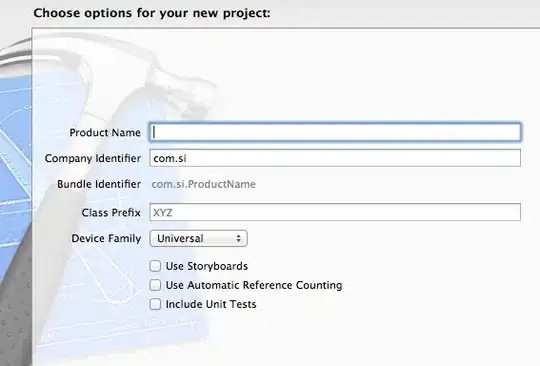Tick the Include Unit Tests checkbox
Screen dimensions: 540x366
click(155, 304)
